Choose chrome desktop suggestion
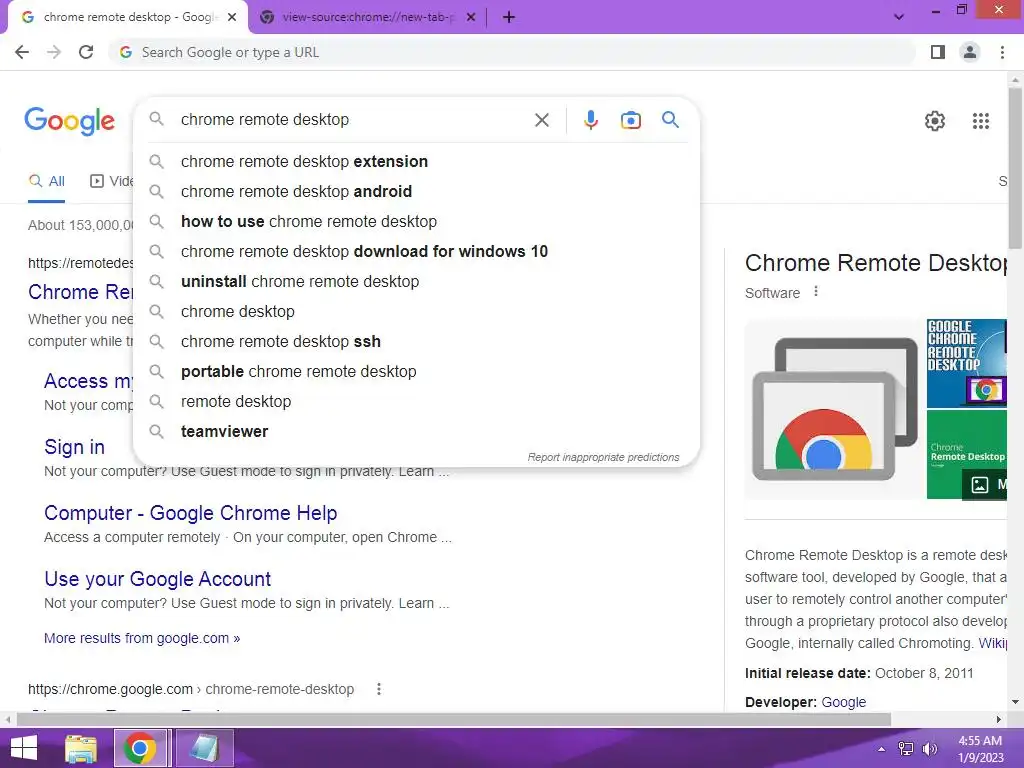The image size is (1024, 768). 416,312
